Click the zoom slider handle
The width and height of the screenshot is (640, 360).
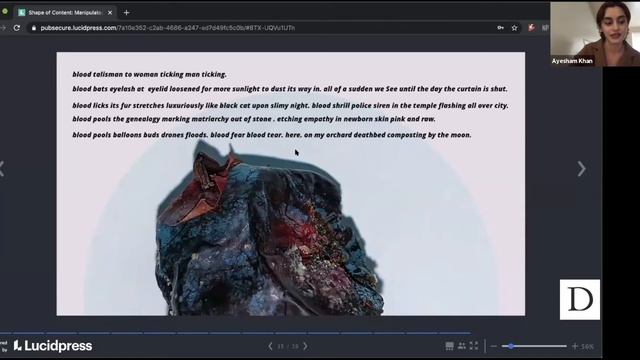point(511,346)
